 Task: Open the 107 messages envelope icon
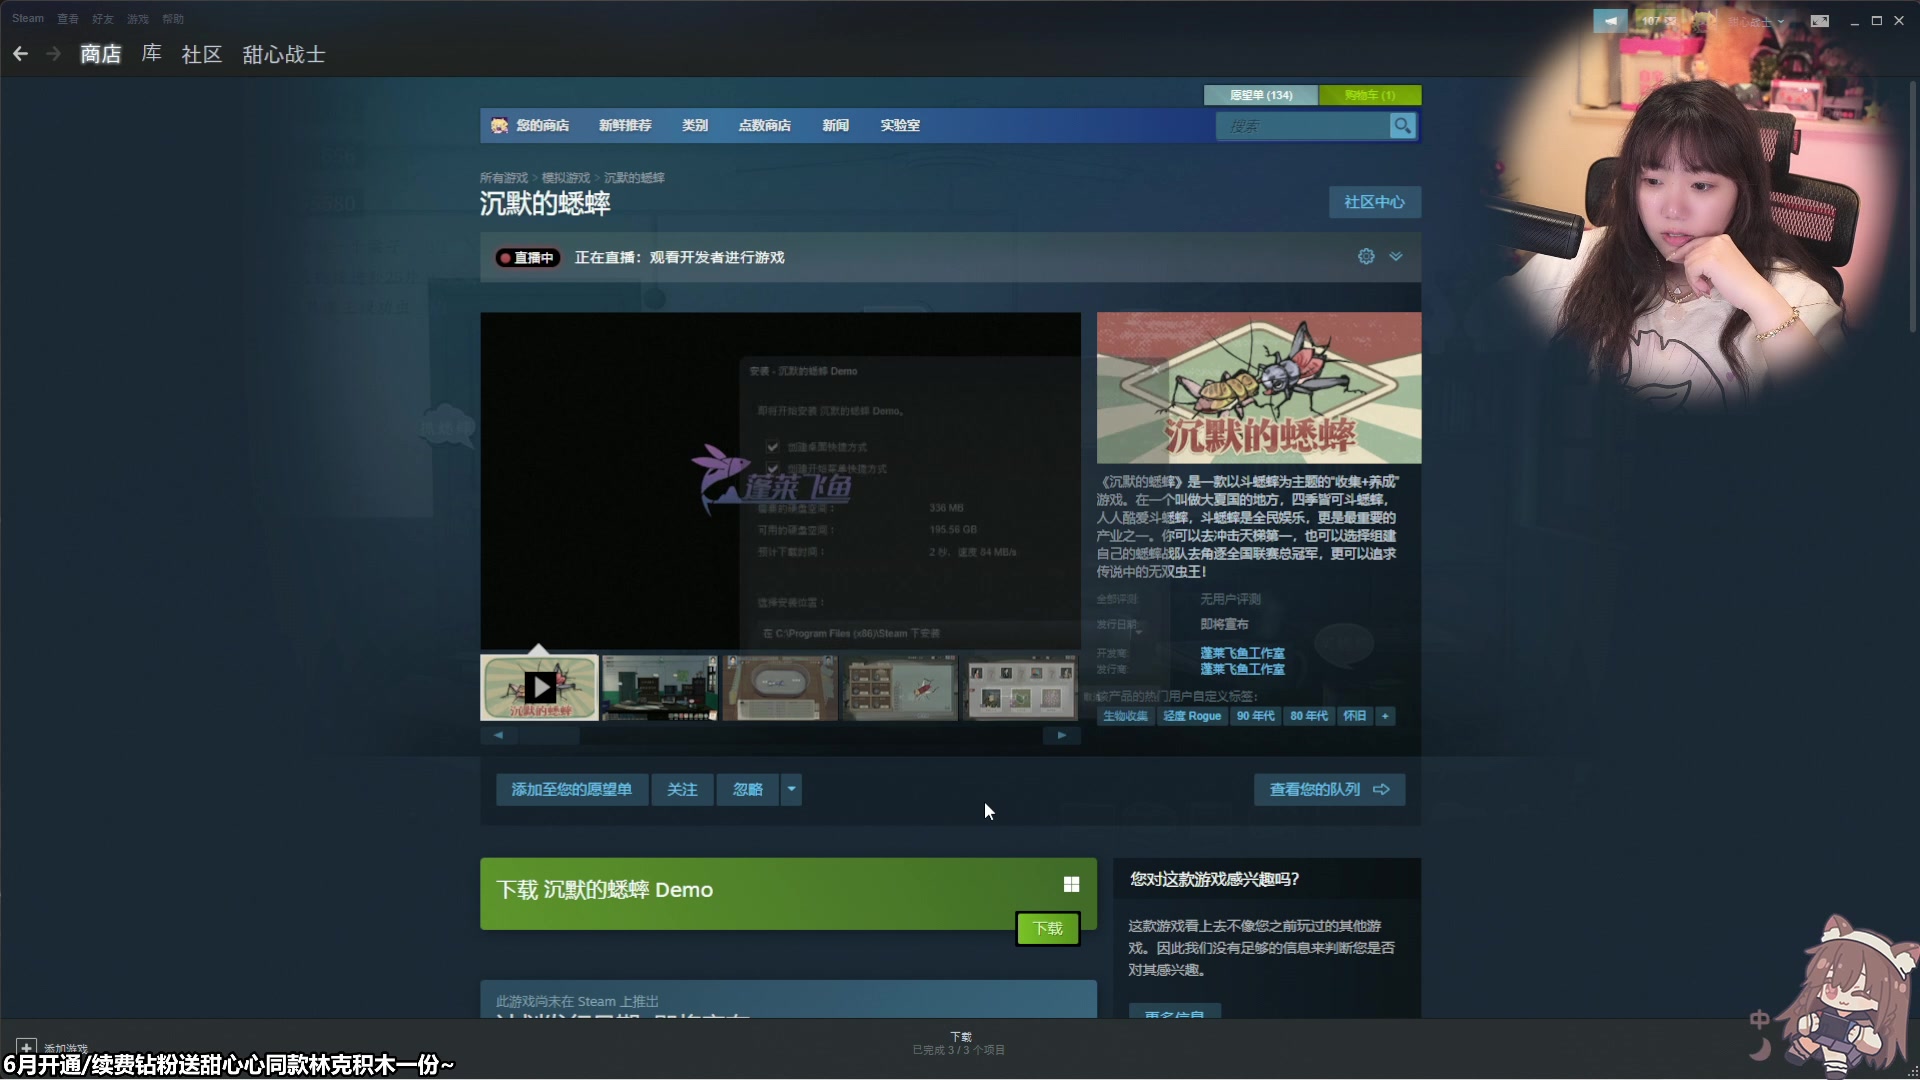(x=1659, y=20)
